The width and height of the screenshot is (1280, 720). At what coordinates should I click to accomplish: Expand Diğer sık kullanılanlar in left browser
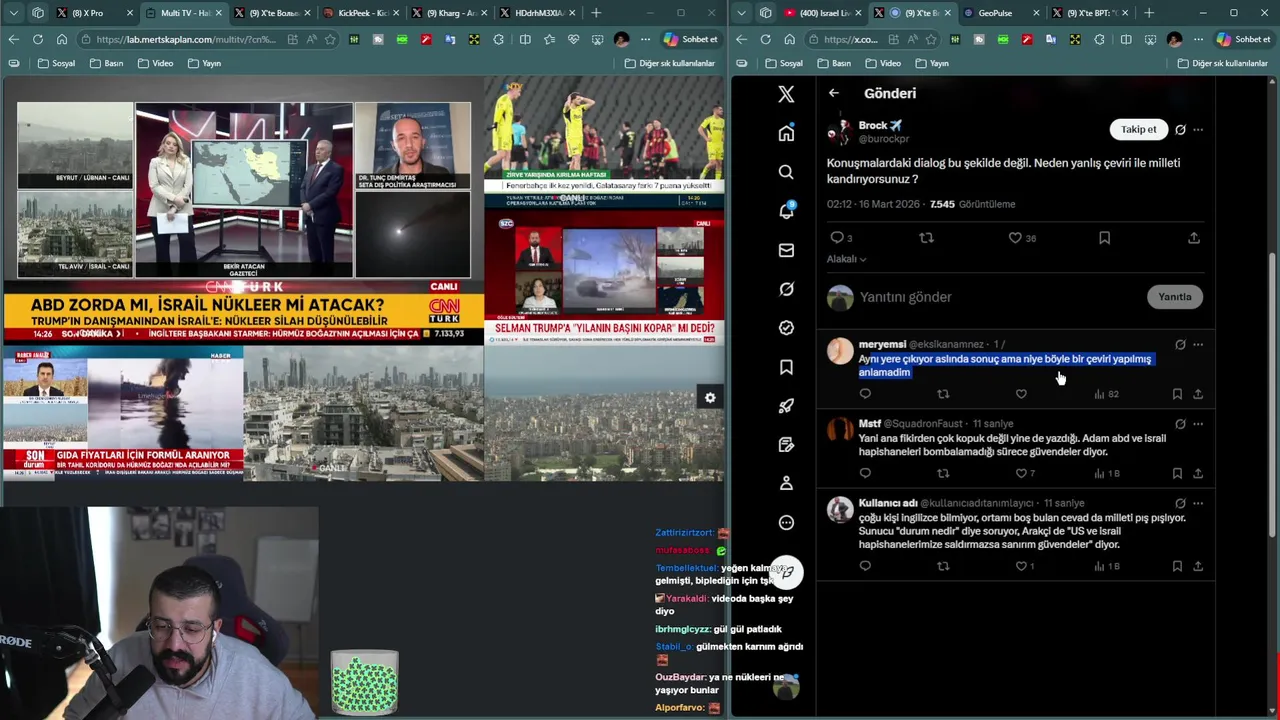pyautogui.click(x=669, y=63)
